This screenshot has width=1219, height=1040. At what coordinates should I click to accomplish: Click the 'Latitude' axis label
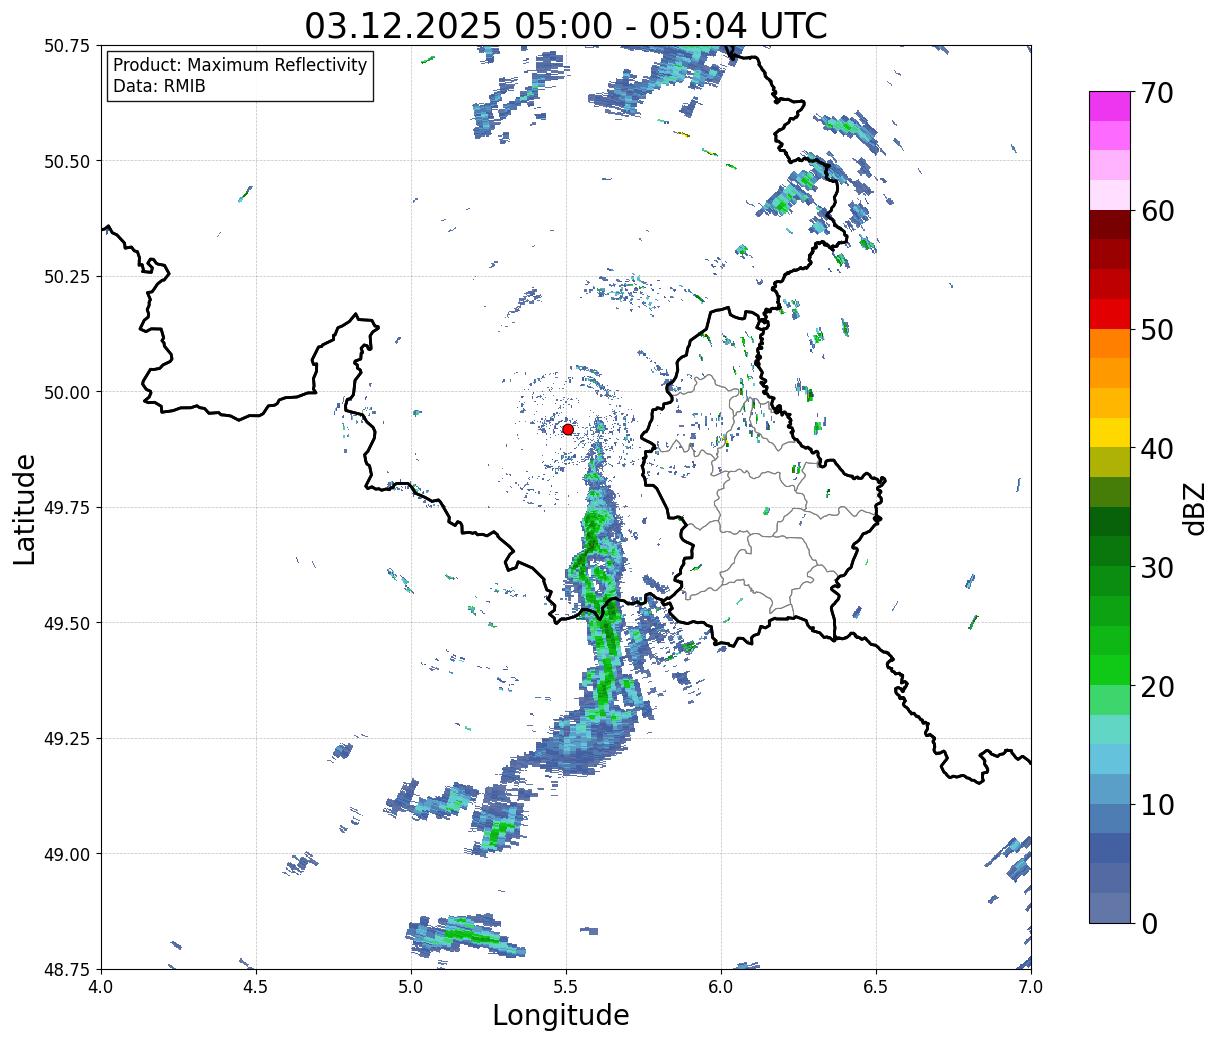(26, 509)
